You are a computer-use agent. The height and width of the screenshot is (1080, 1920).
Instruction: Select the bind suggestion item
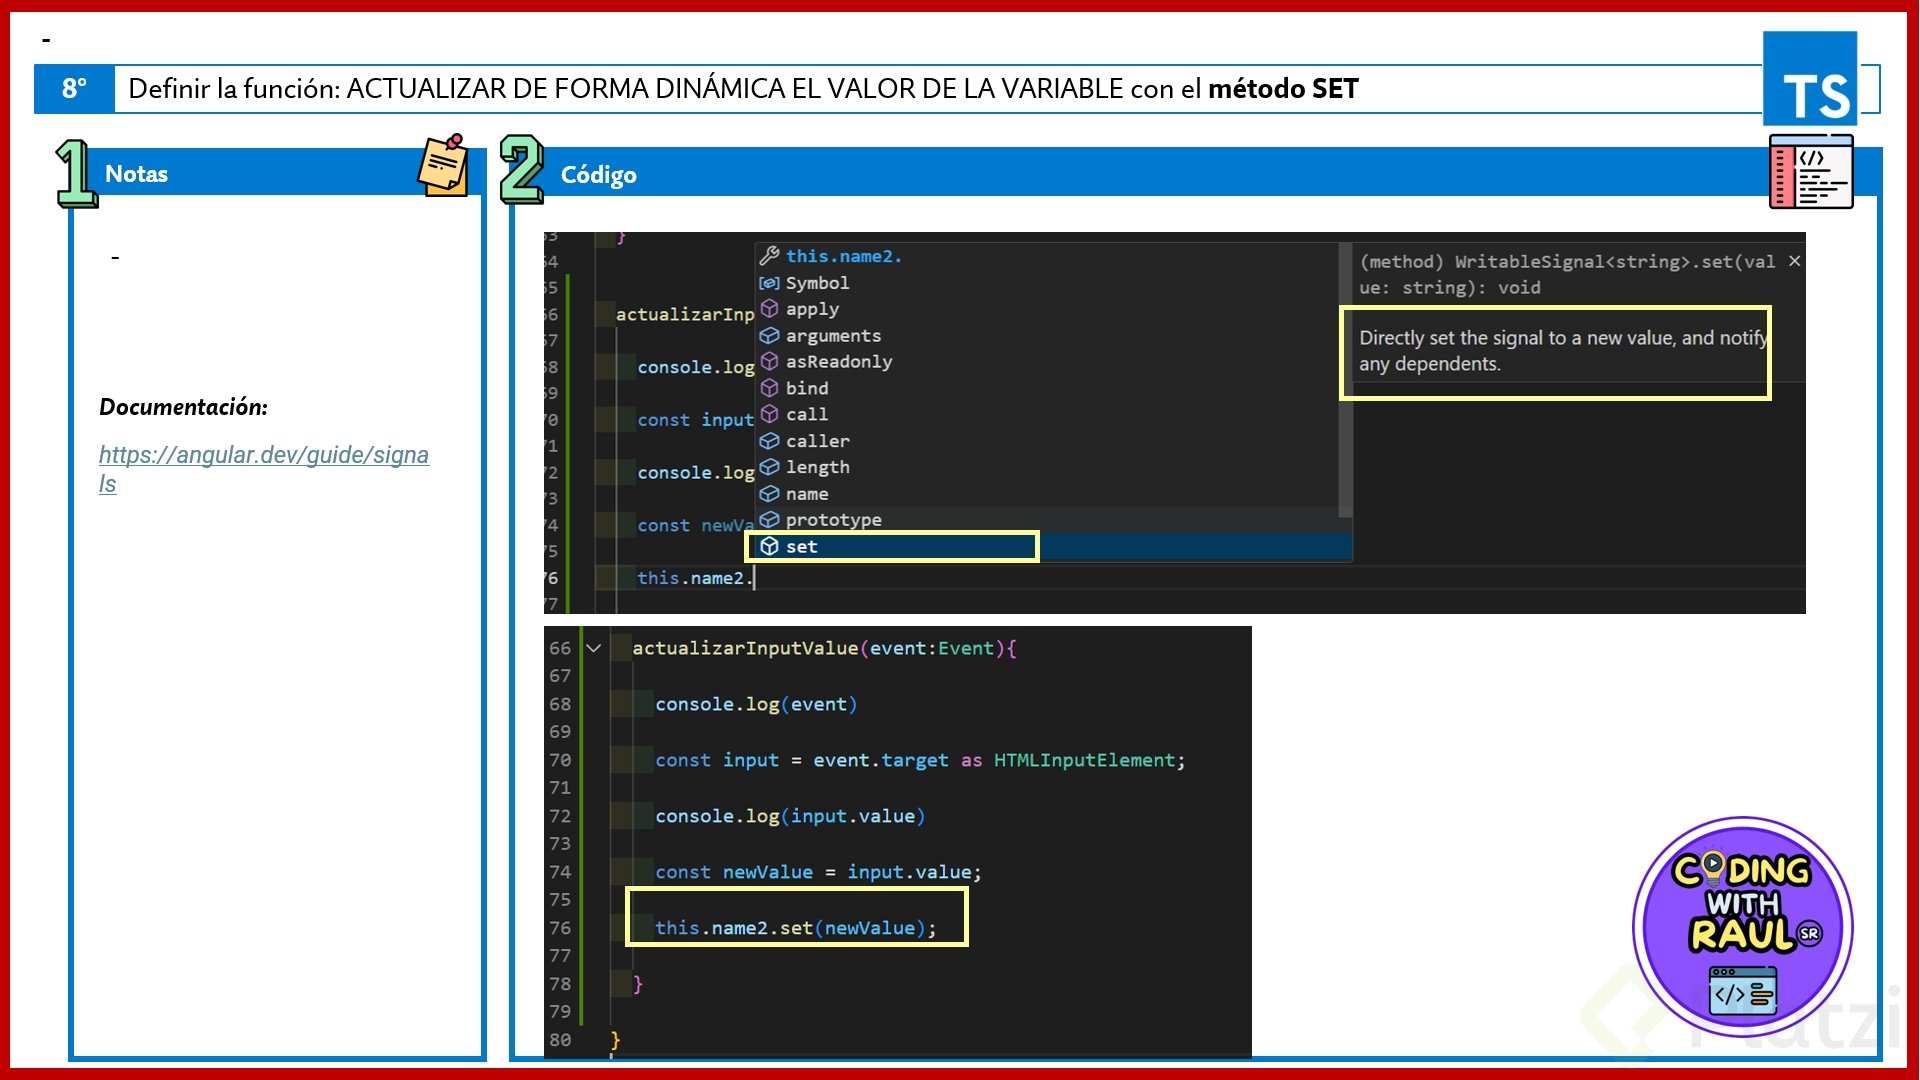tap(806, 388)
